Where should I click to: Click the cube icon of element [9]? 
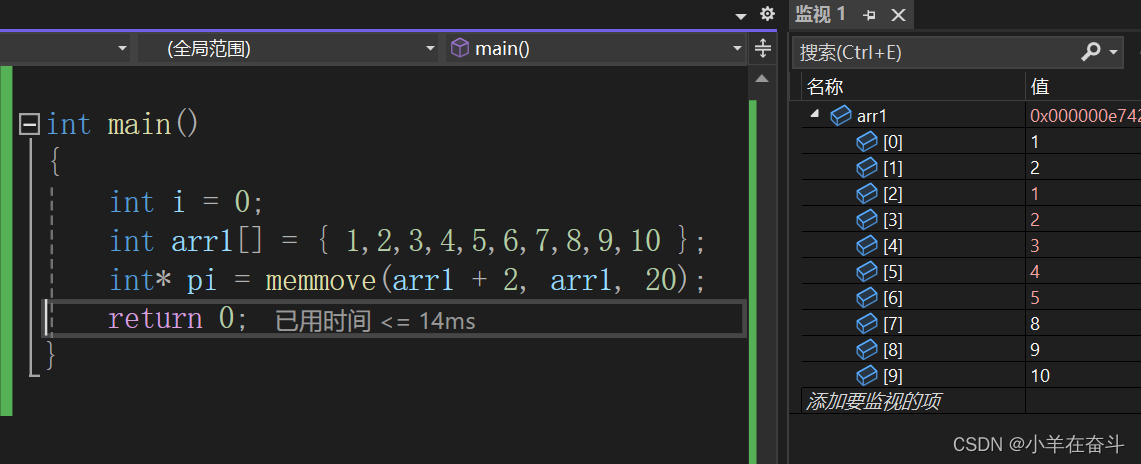click(x=867, y=375)
